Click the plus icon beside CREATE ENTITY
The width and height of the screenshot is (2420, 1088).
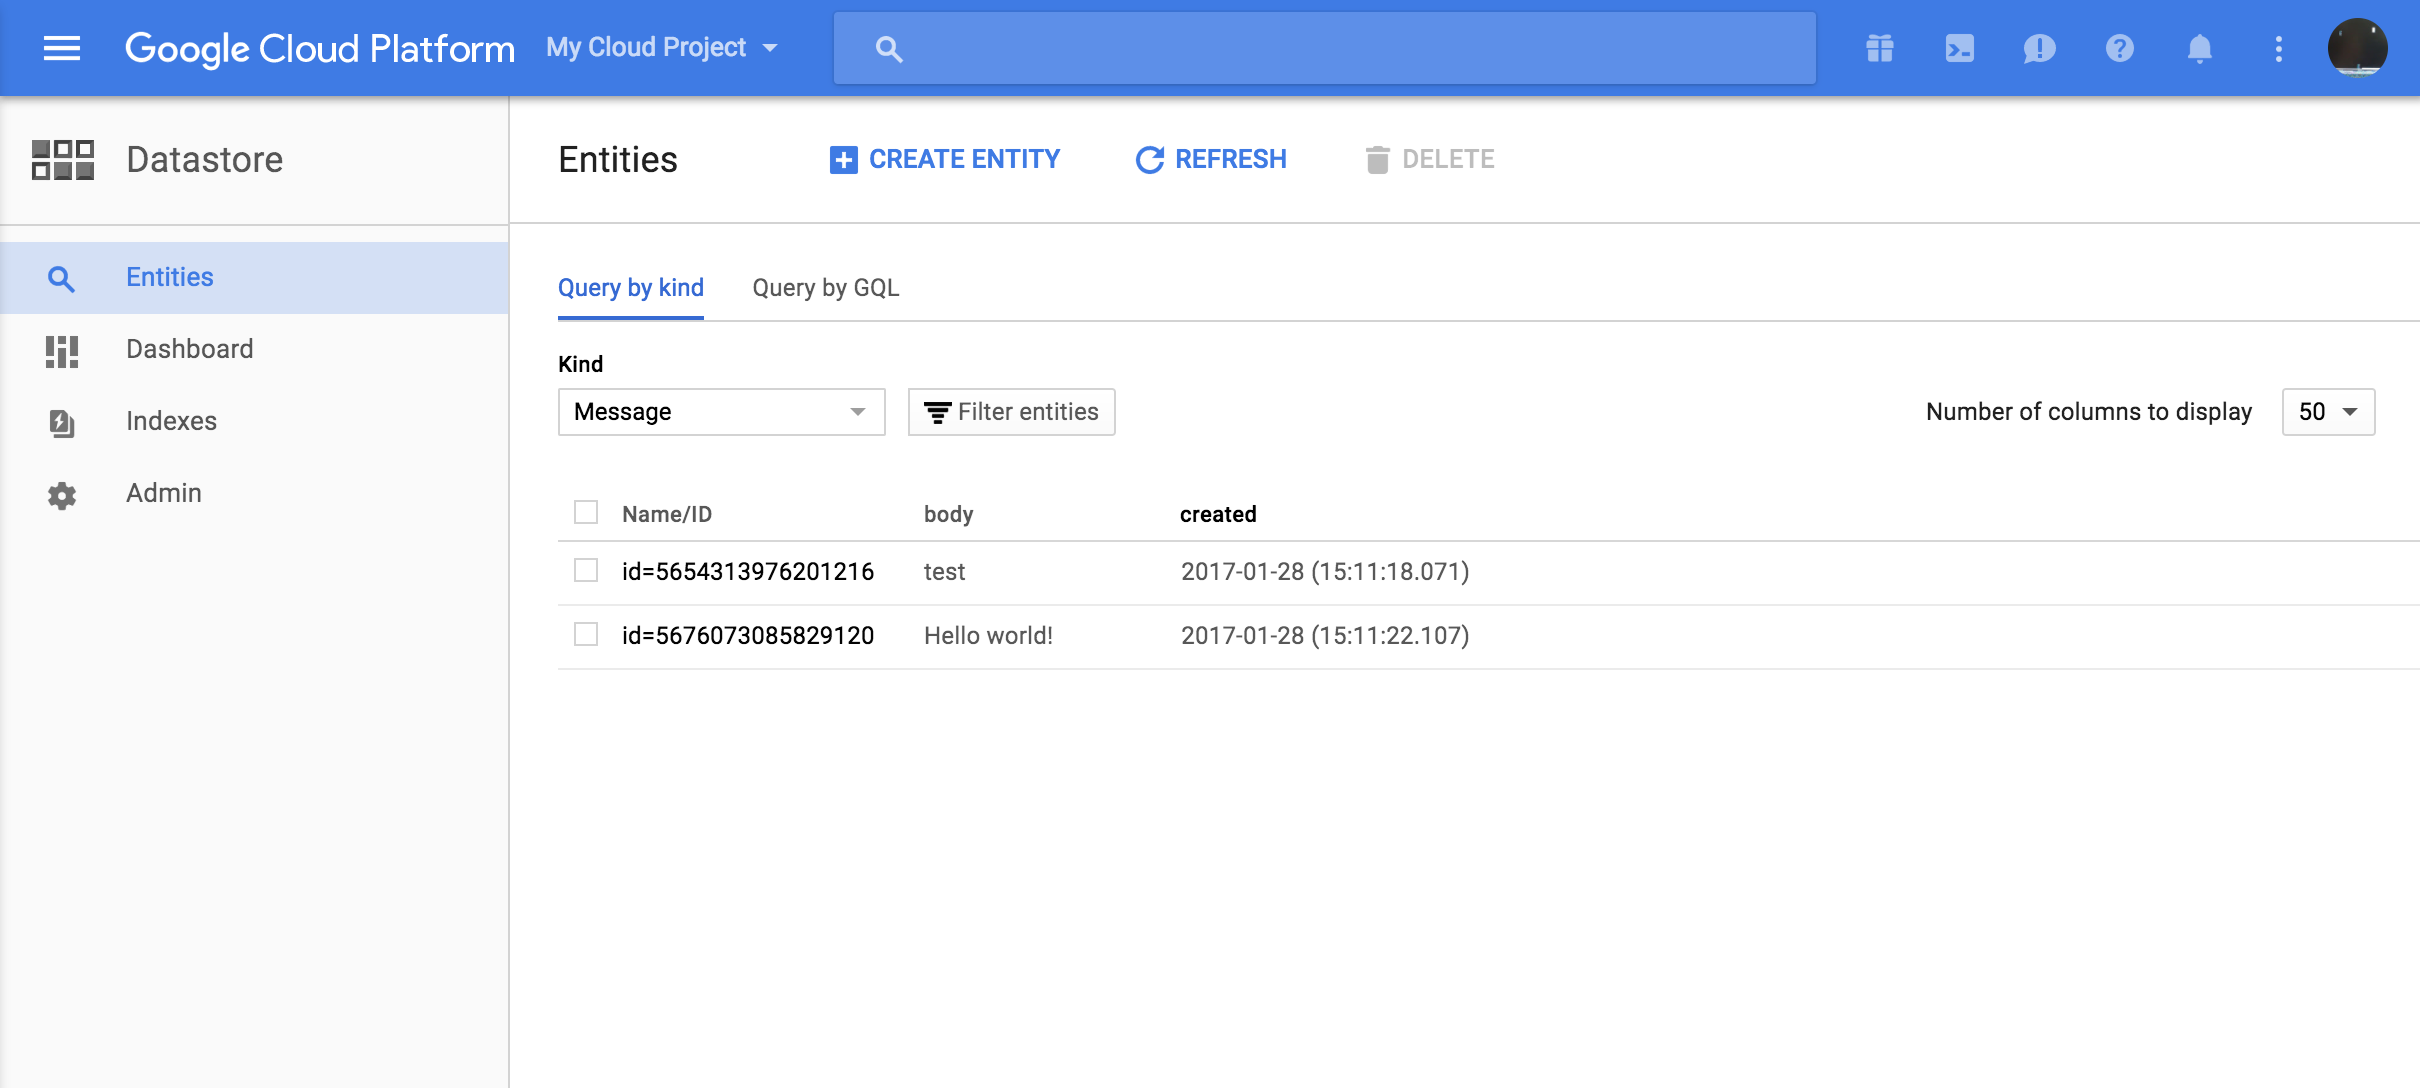(843, 160)
